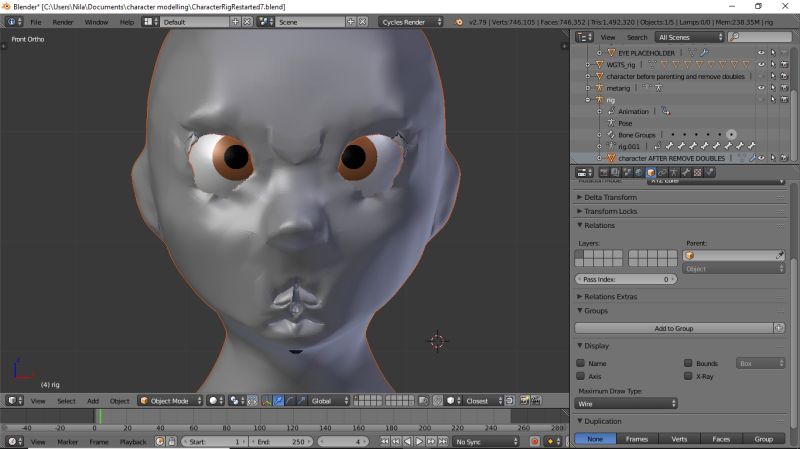Viewport: 800px width, 449px height.
Task: Click the Blender logo in the header
Action: click(459, 22)
